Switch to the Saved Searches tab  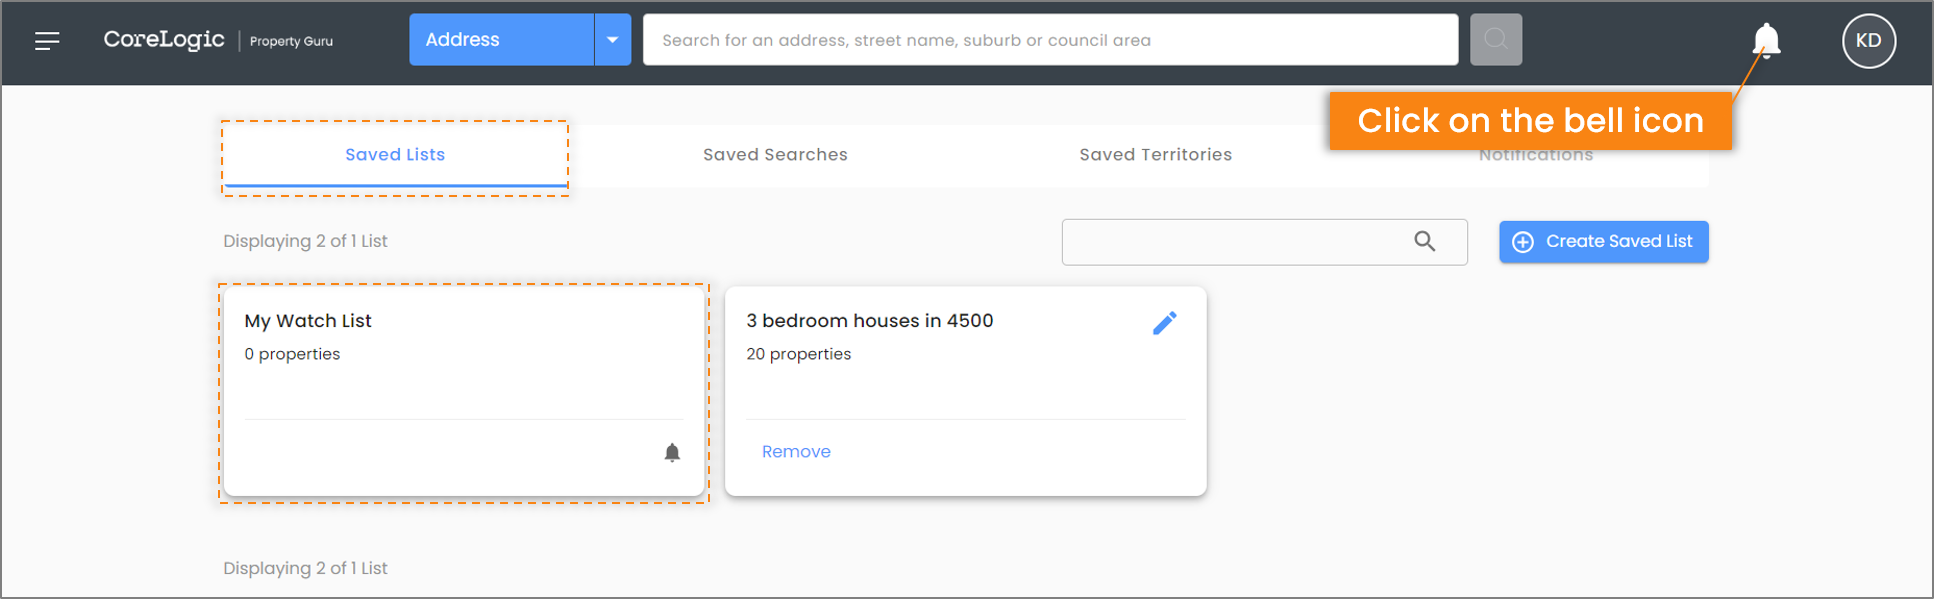[775, 155]
